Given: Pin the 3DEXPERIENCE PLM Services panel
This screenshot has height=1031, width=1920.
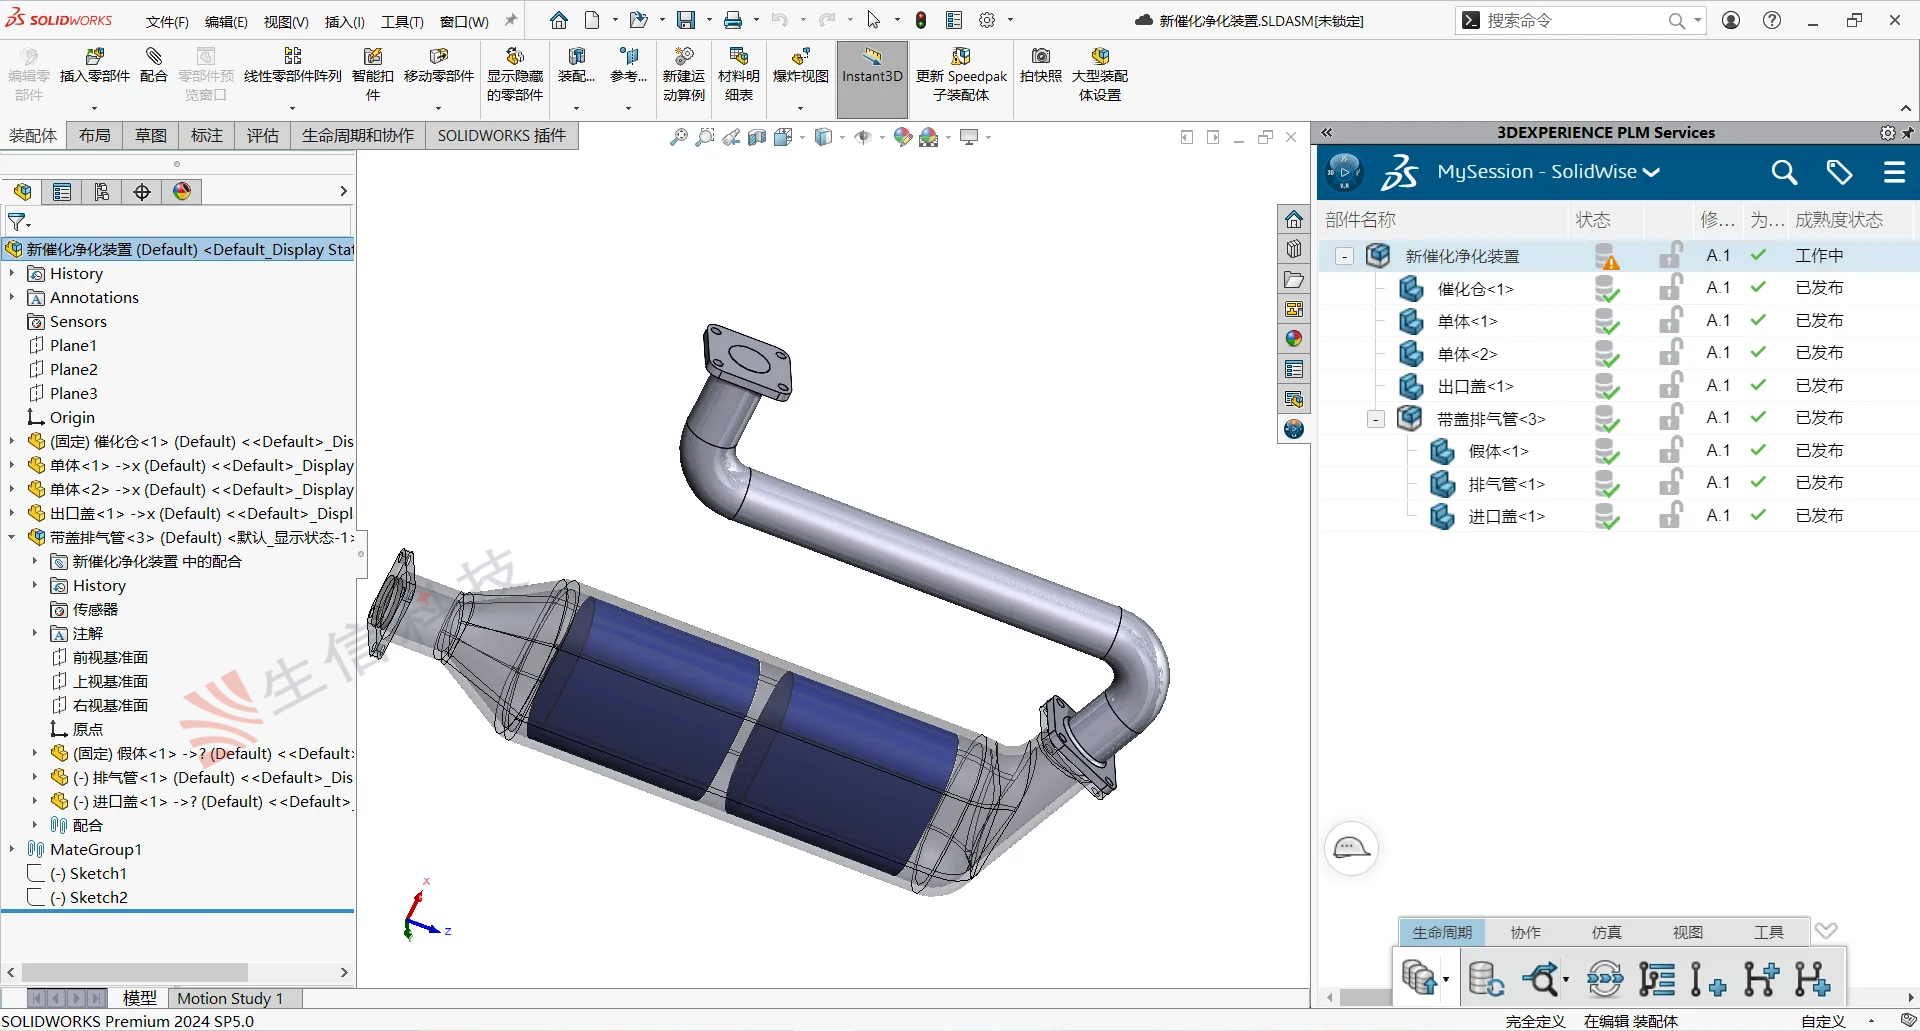Looking at the screenshot, I should coord(1908,132).
